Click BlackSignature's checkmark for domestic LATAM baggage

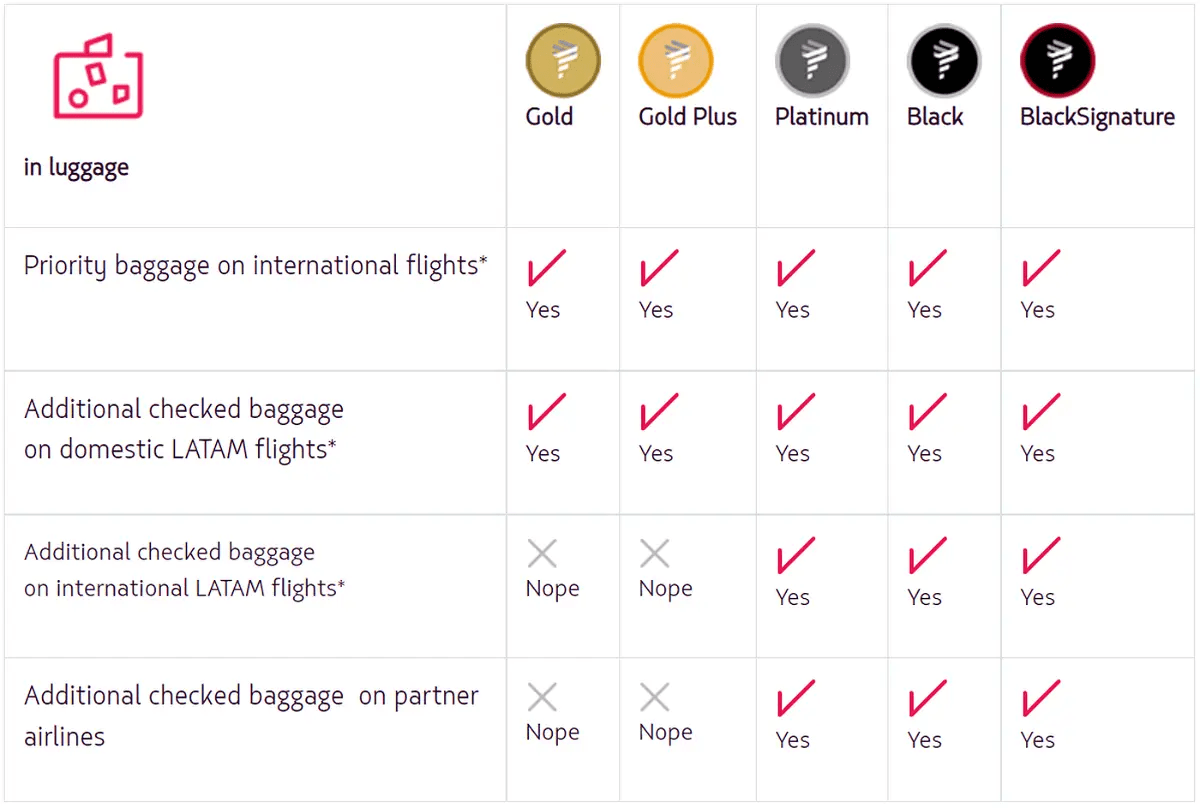(x=1040, y=413)
